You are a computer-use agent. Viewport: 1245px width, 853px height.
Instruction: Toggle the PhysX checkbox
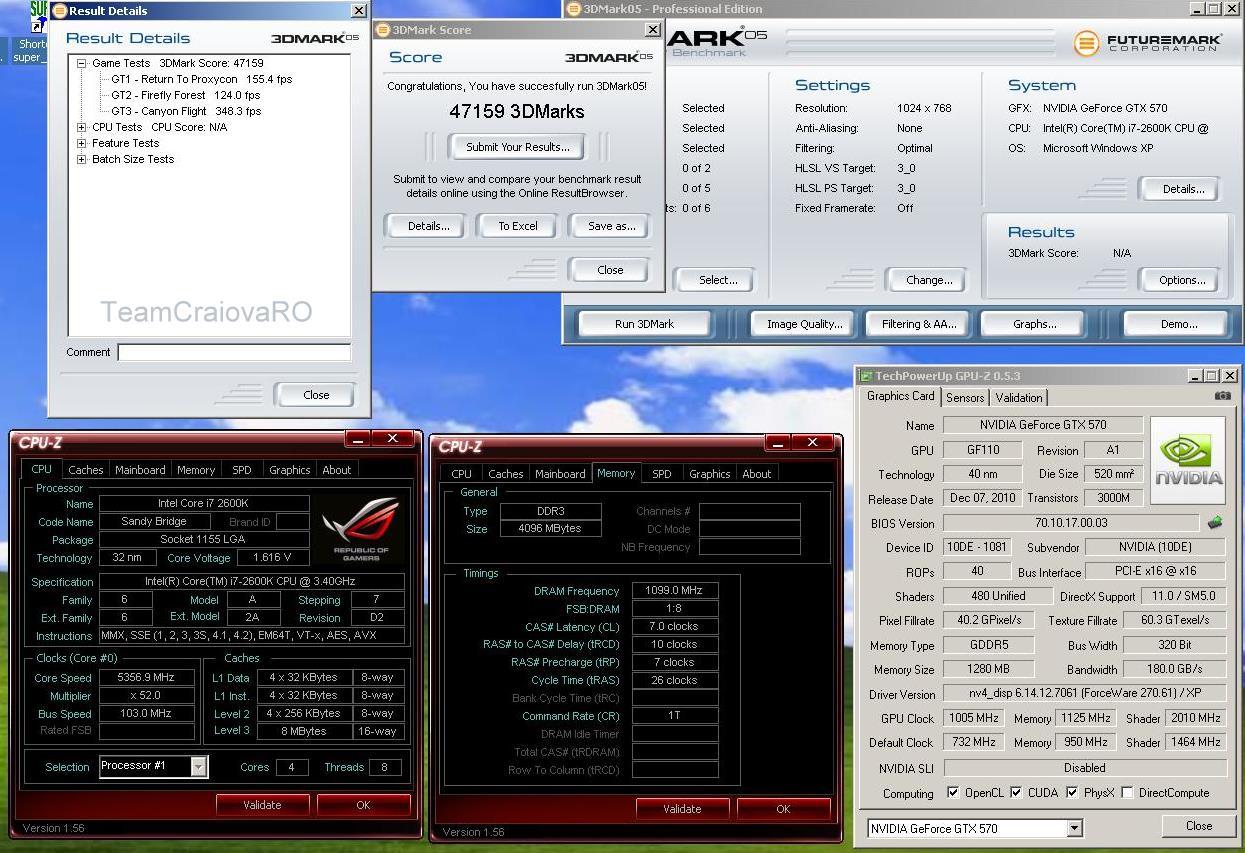1072,793
